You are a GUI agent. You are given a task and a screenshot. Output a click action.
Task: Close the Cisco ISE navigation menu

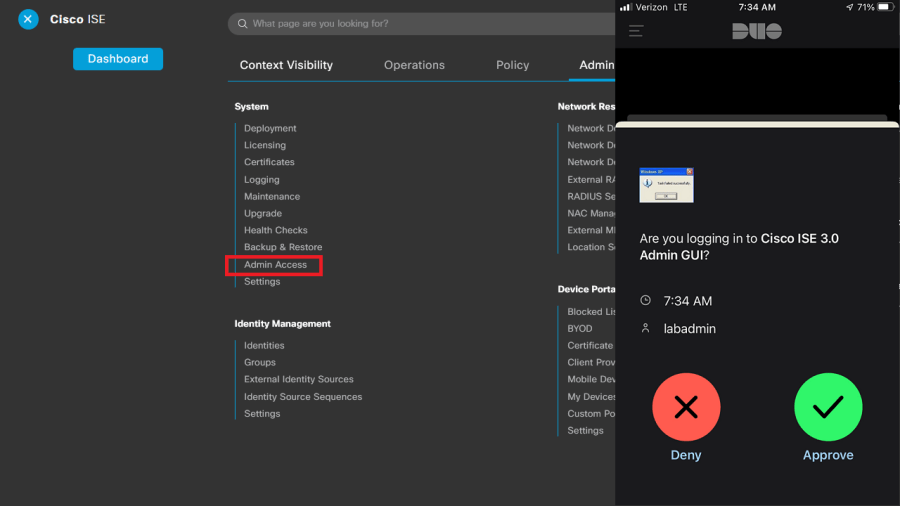coord(28,19)
